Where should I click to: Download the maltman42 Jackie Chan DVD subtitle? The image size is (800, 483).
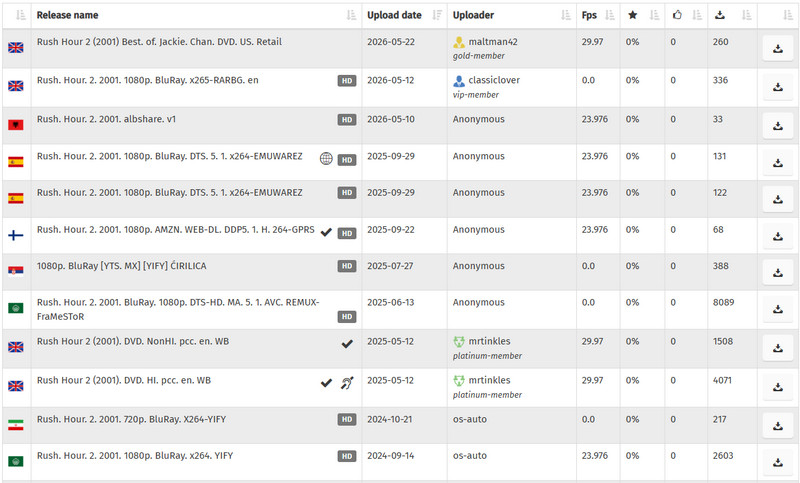click(778, 49)
